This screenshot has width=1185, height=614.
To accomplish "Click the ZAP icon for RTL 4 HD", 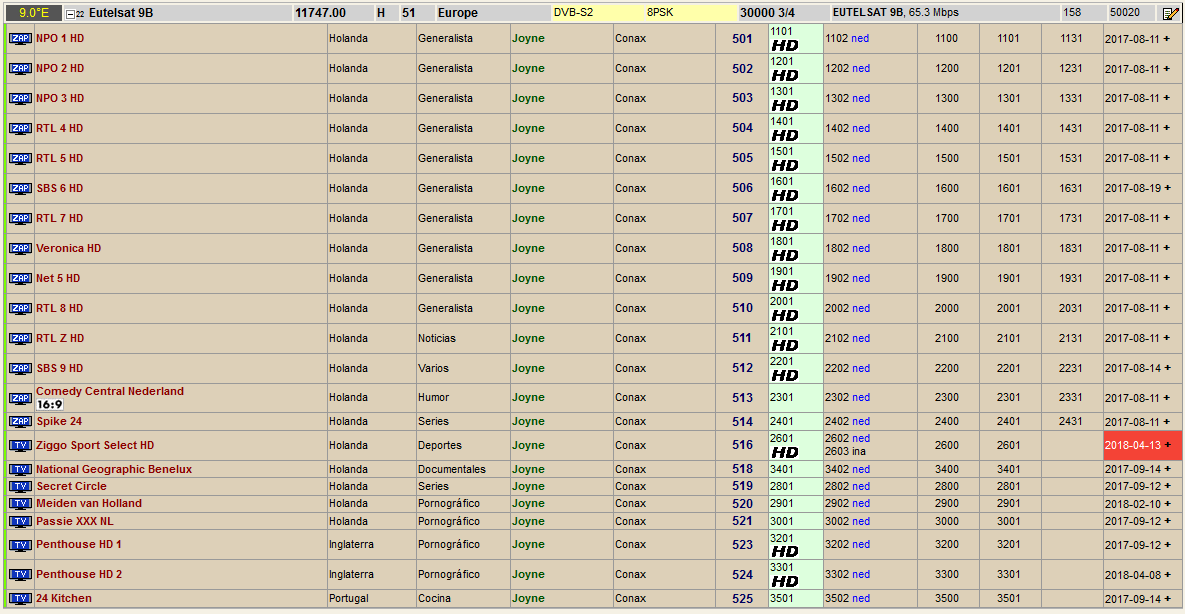I will [x=20, y=128].
